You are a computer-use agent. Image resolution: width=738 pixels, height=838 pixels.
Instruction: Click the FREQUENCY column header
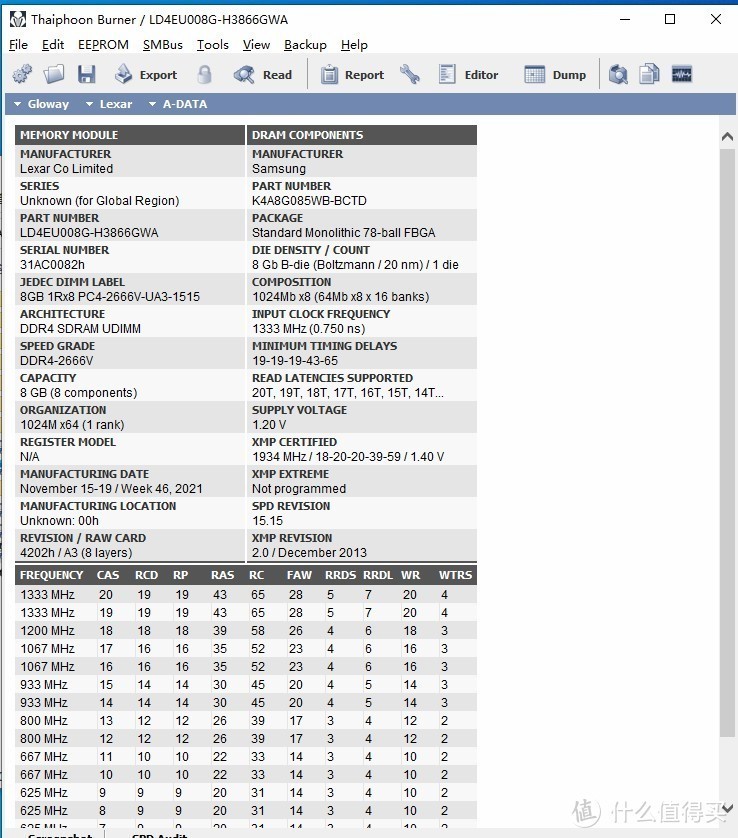(51, 576)
